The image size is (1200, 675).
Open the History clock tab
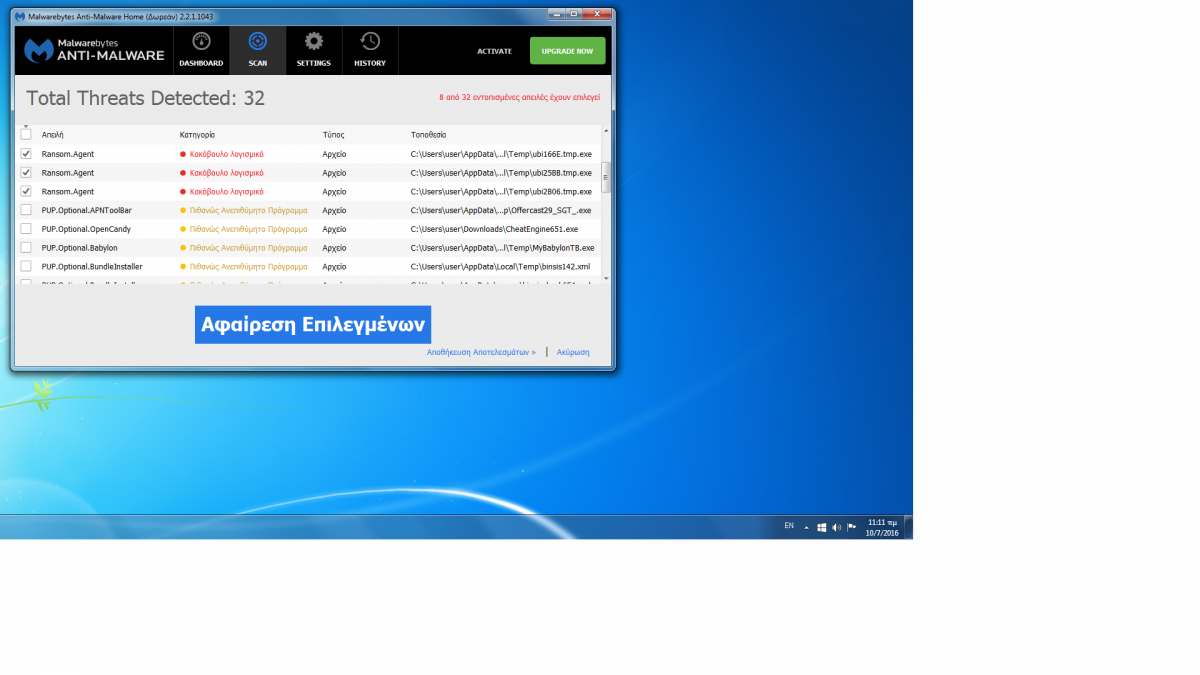(x=370, y=50)
